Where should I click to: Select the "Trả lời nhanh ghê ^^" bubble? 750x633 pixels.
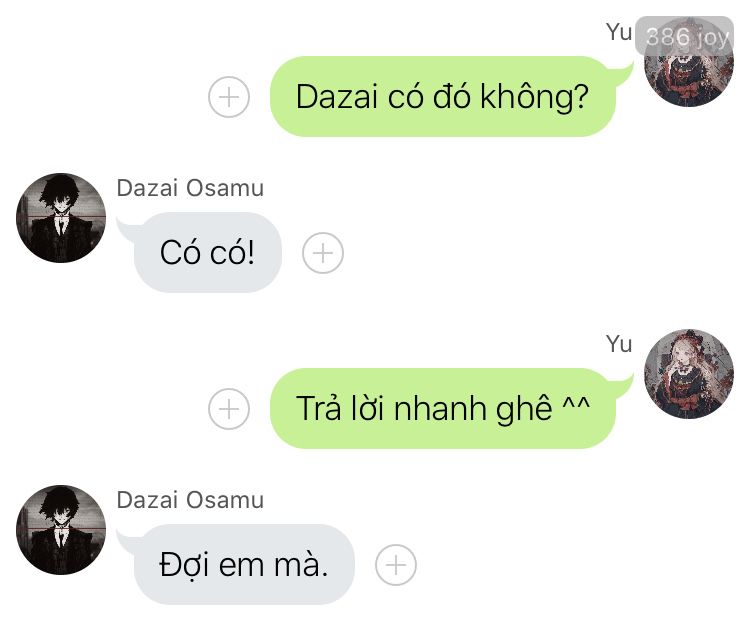coord(442,409)
